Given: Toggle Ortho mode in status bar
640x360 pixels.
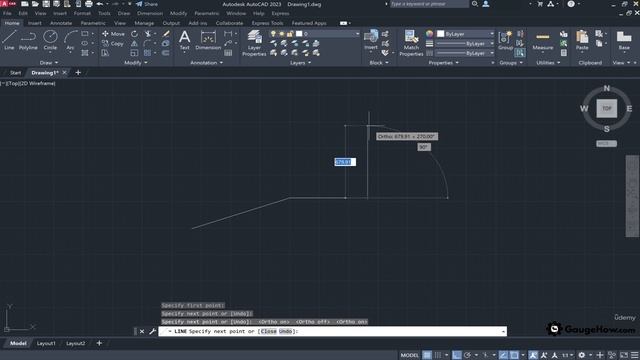Looking at the screenshot, I should [457, 355].
